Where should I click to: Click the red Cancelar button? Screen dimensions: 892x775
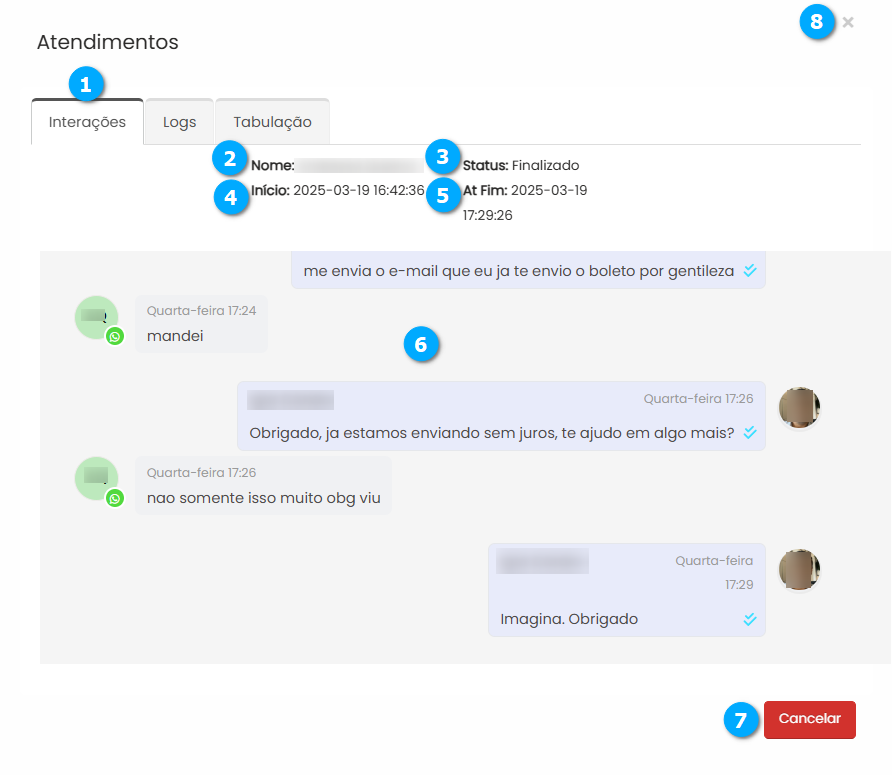click(x=810, y=719)
